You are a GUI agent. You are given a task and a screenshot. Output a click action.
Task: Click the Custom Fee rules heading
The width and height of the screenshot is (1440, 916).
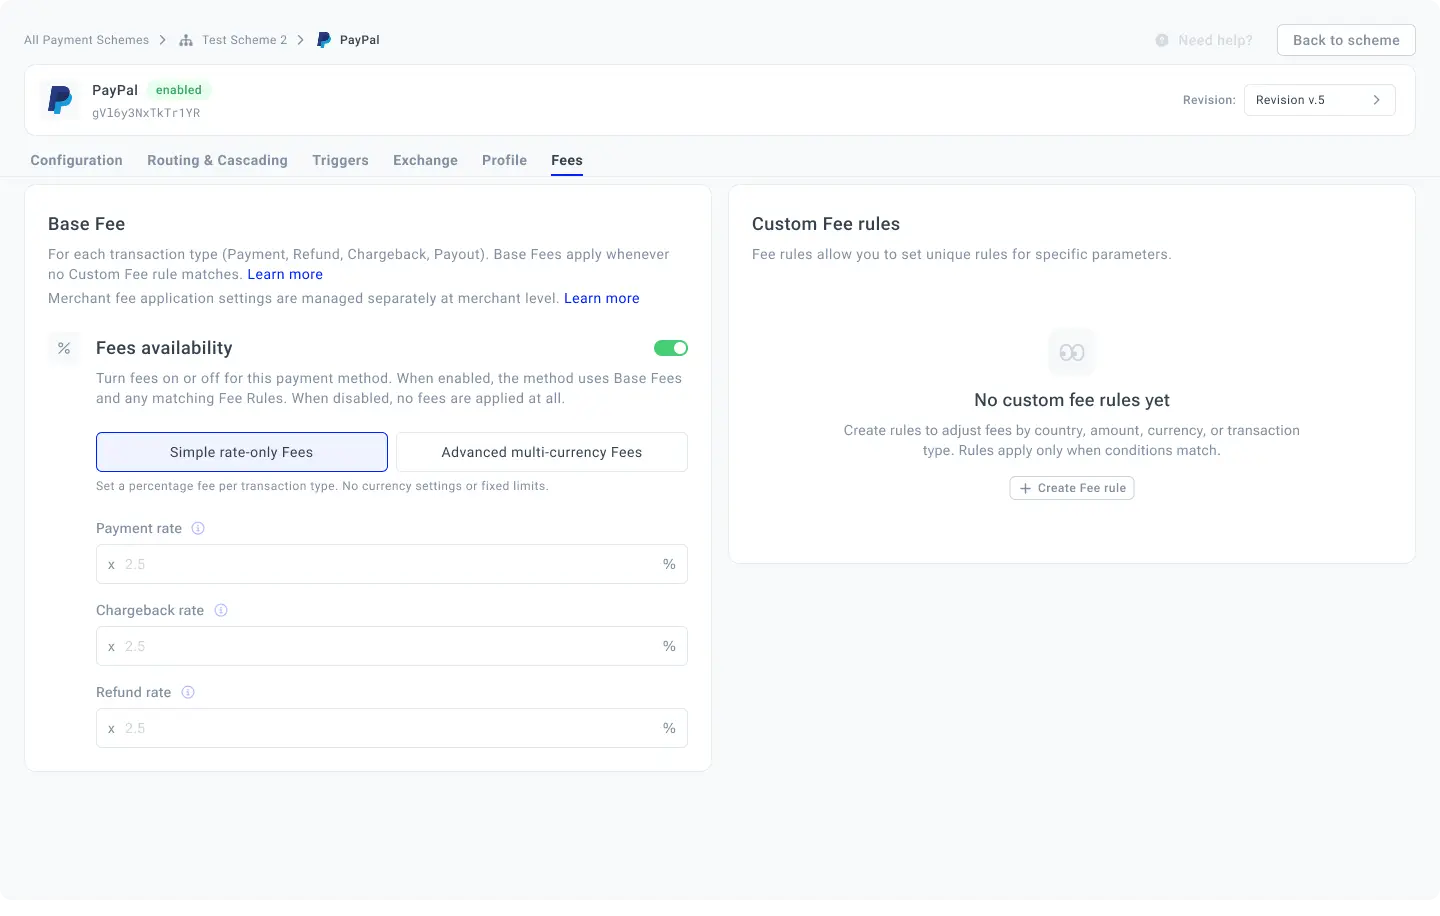826,224
